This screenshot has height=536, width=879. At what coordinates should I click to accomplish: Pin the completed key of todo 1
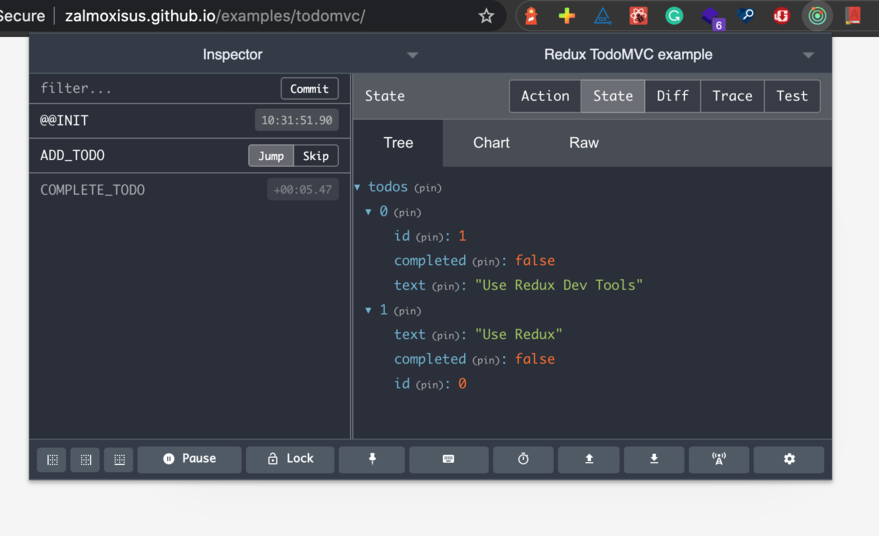486,360
